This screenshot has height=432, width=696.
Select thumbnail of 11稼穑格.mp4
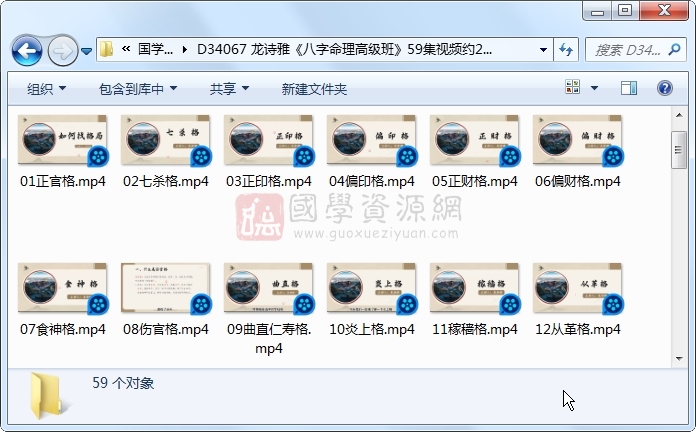[475, 289]
